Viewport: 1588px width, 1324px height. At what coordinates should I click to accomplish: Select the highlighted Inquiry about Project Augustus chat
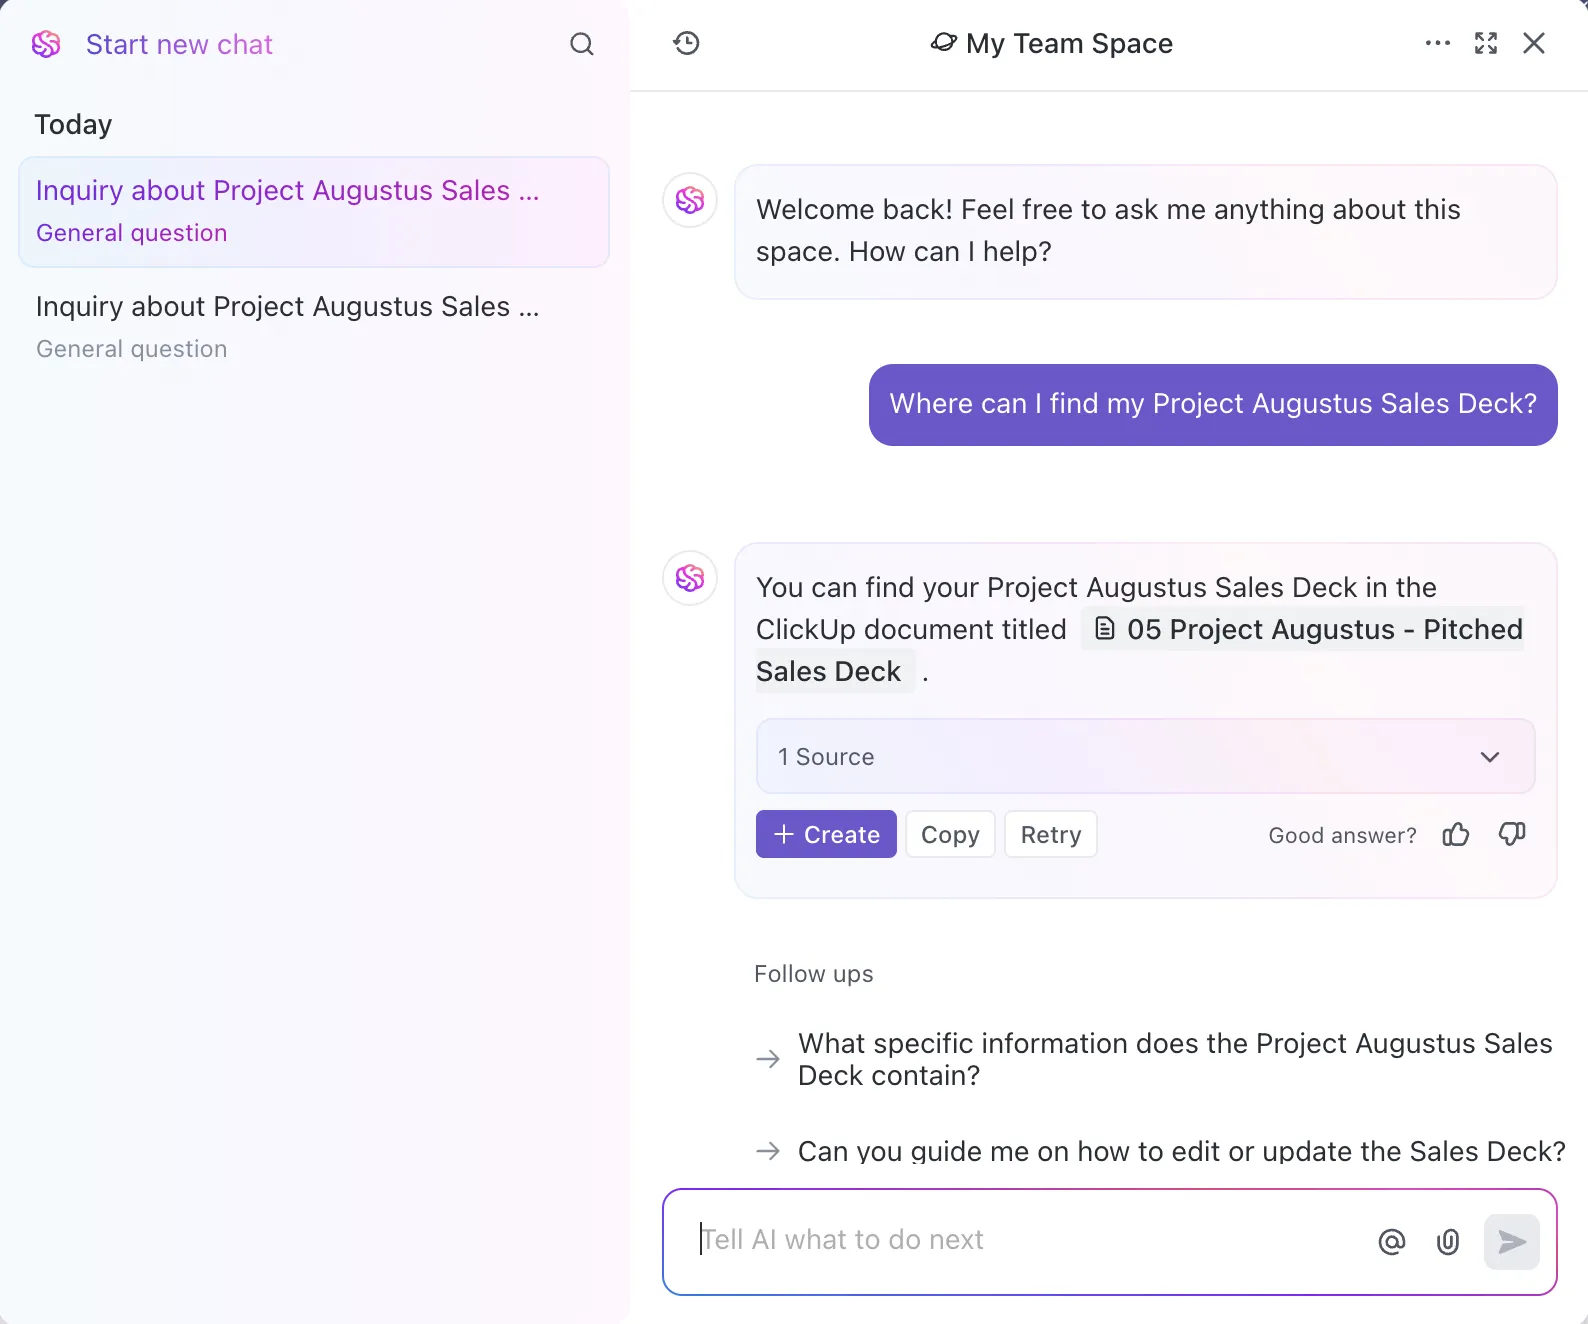point(314,211)
